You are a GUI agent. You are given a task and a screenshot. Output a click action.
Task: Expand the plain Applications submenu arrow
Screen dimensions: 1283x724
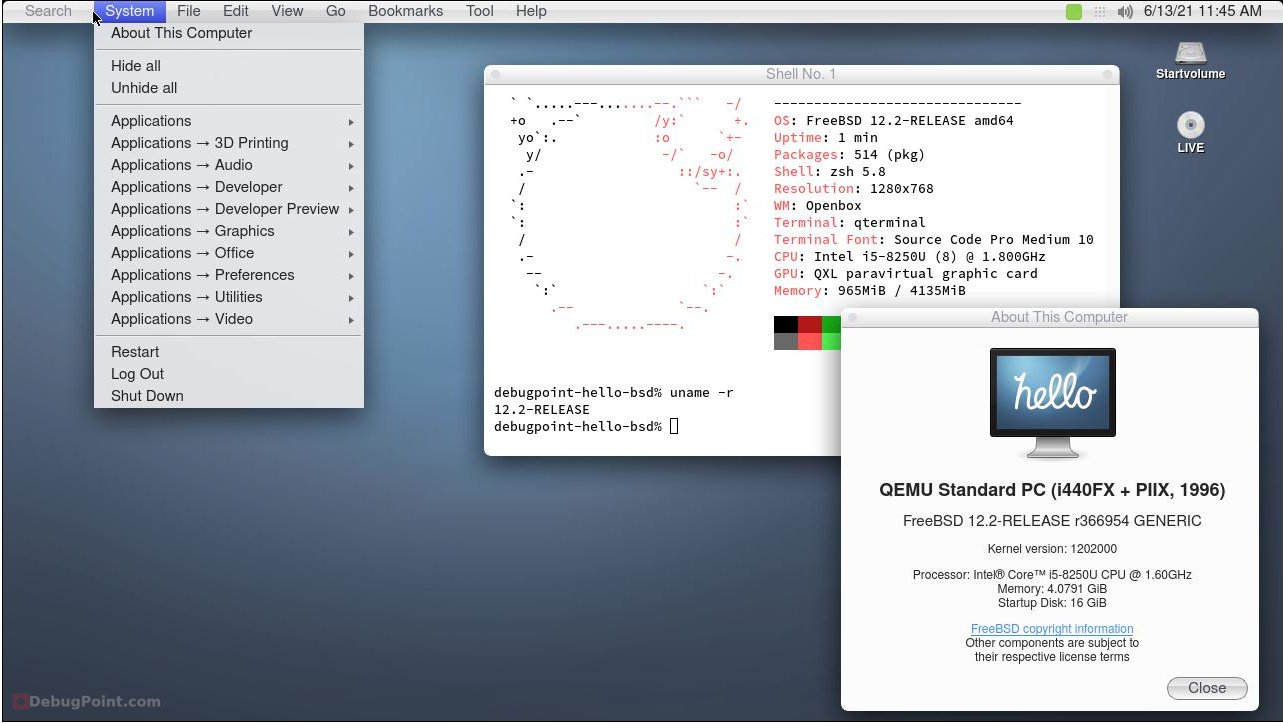click(351, 122)
